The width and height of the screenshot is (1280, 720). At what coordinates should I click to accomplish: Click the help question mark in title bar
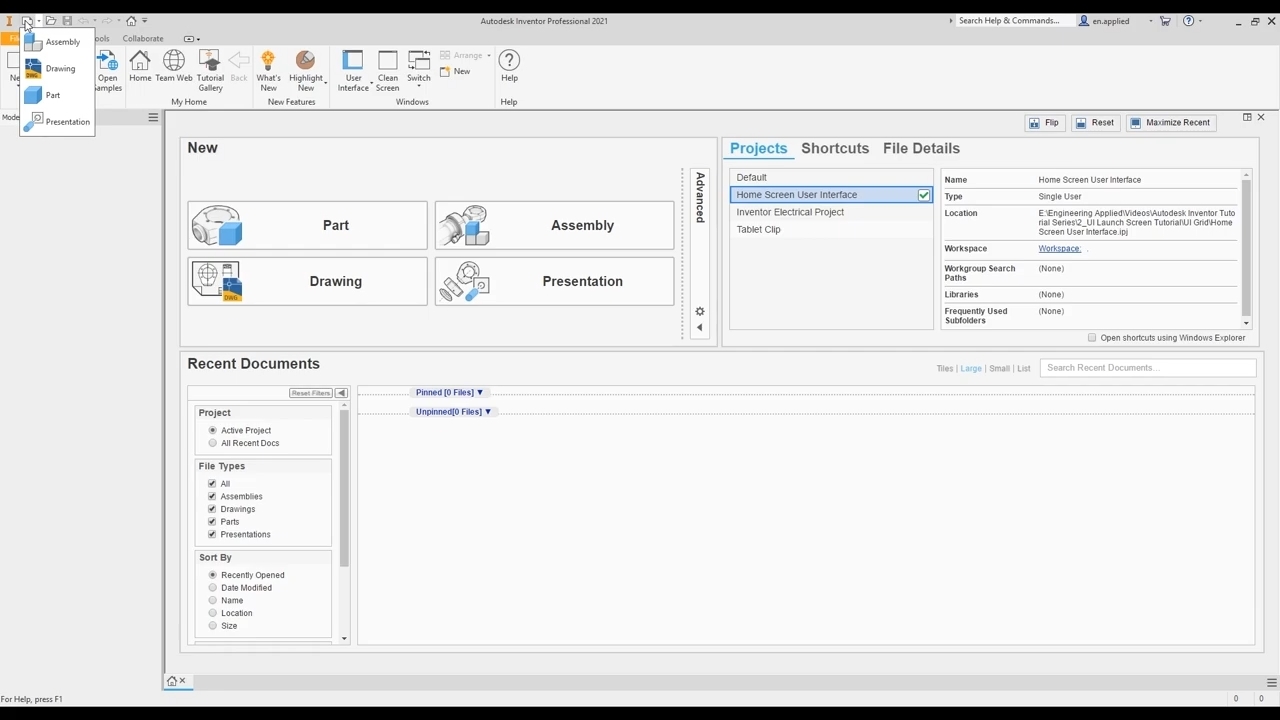coord(1188,20)
